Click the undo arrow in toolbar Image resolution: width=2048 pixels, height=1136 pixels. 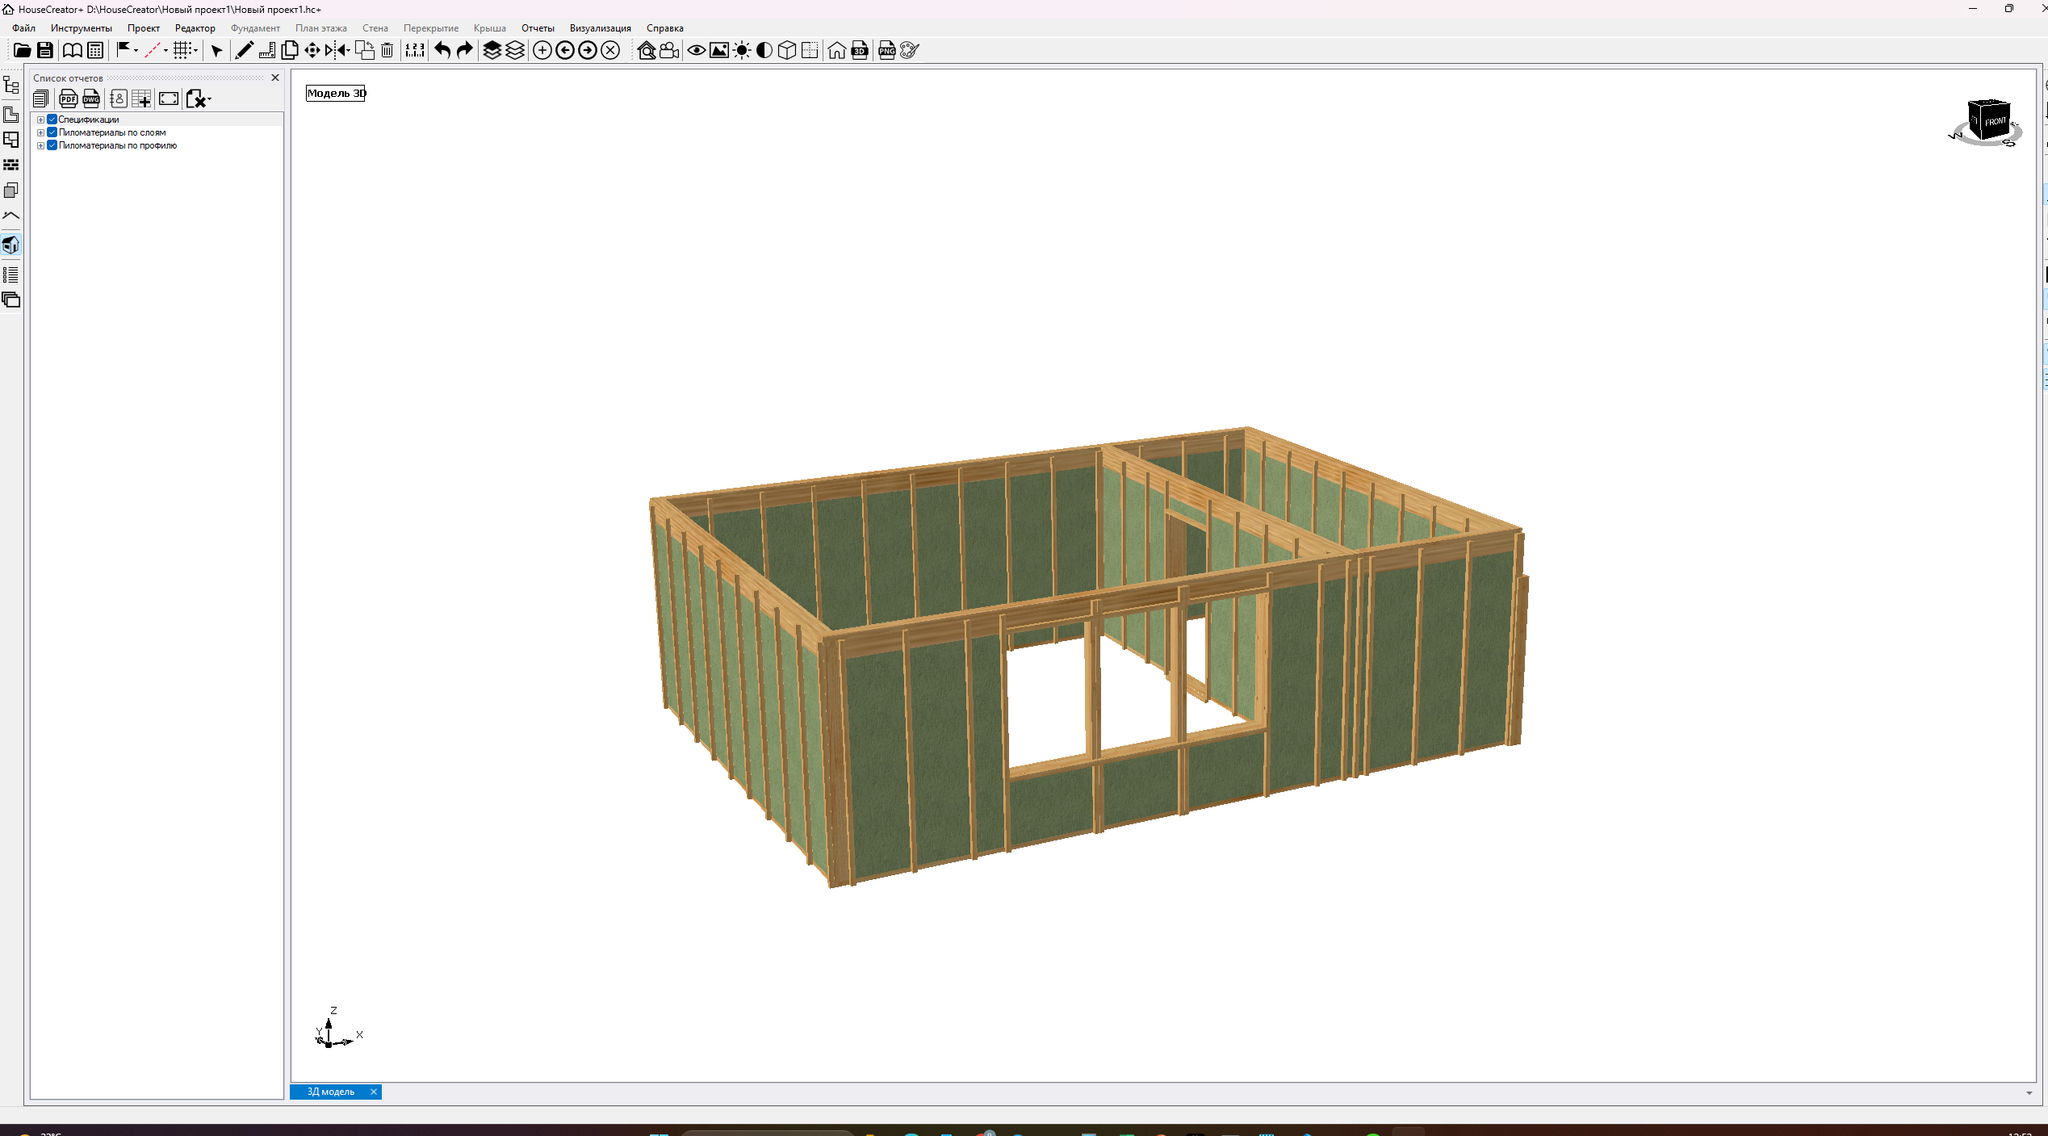coord(442,50)
